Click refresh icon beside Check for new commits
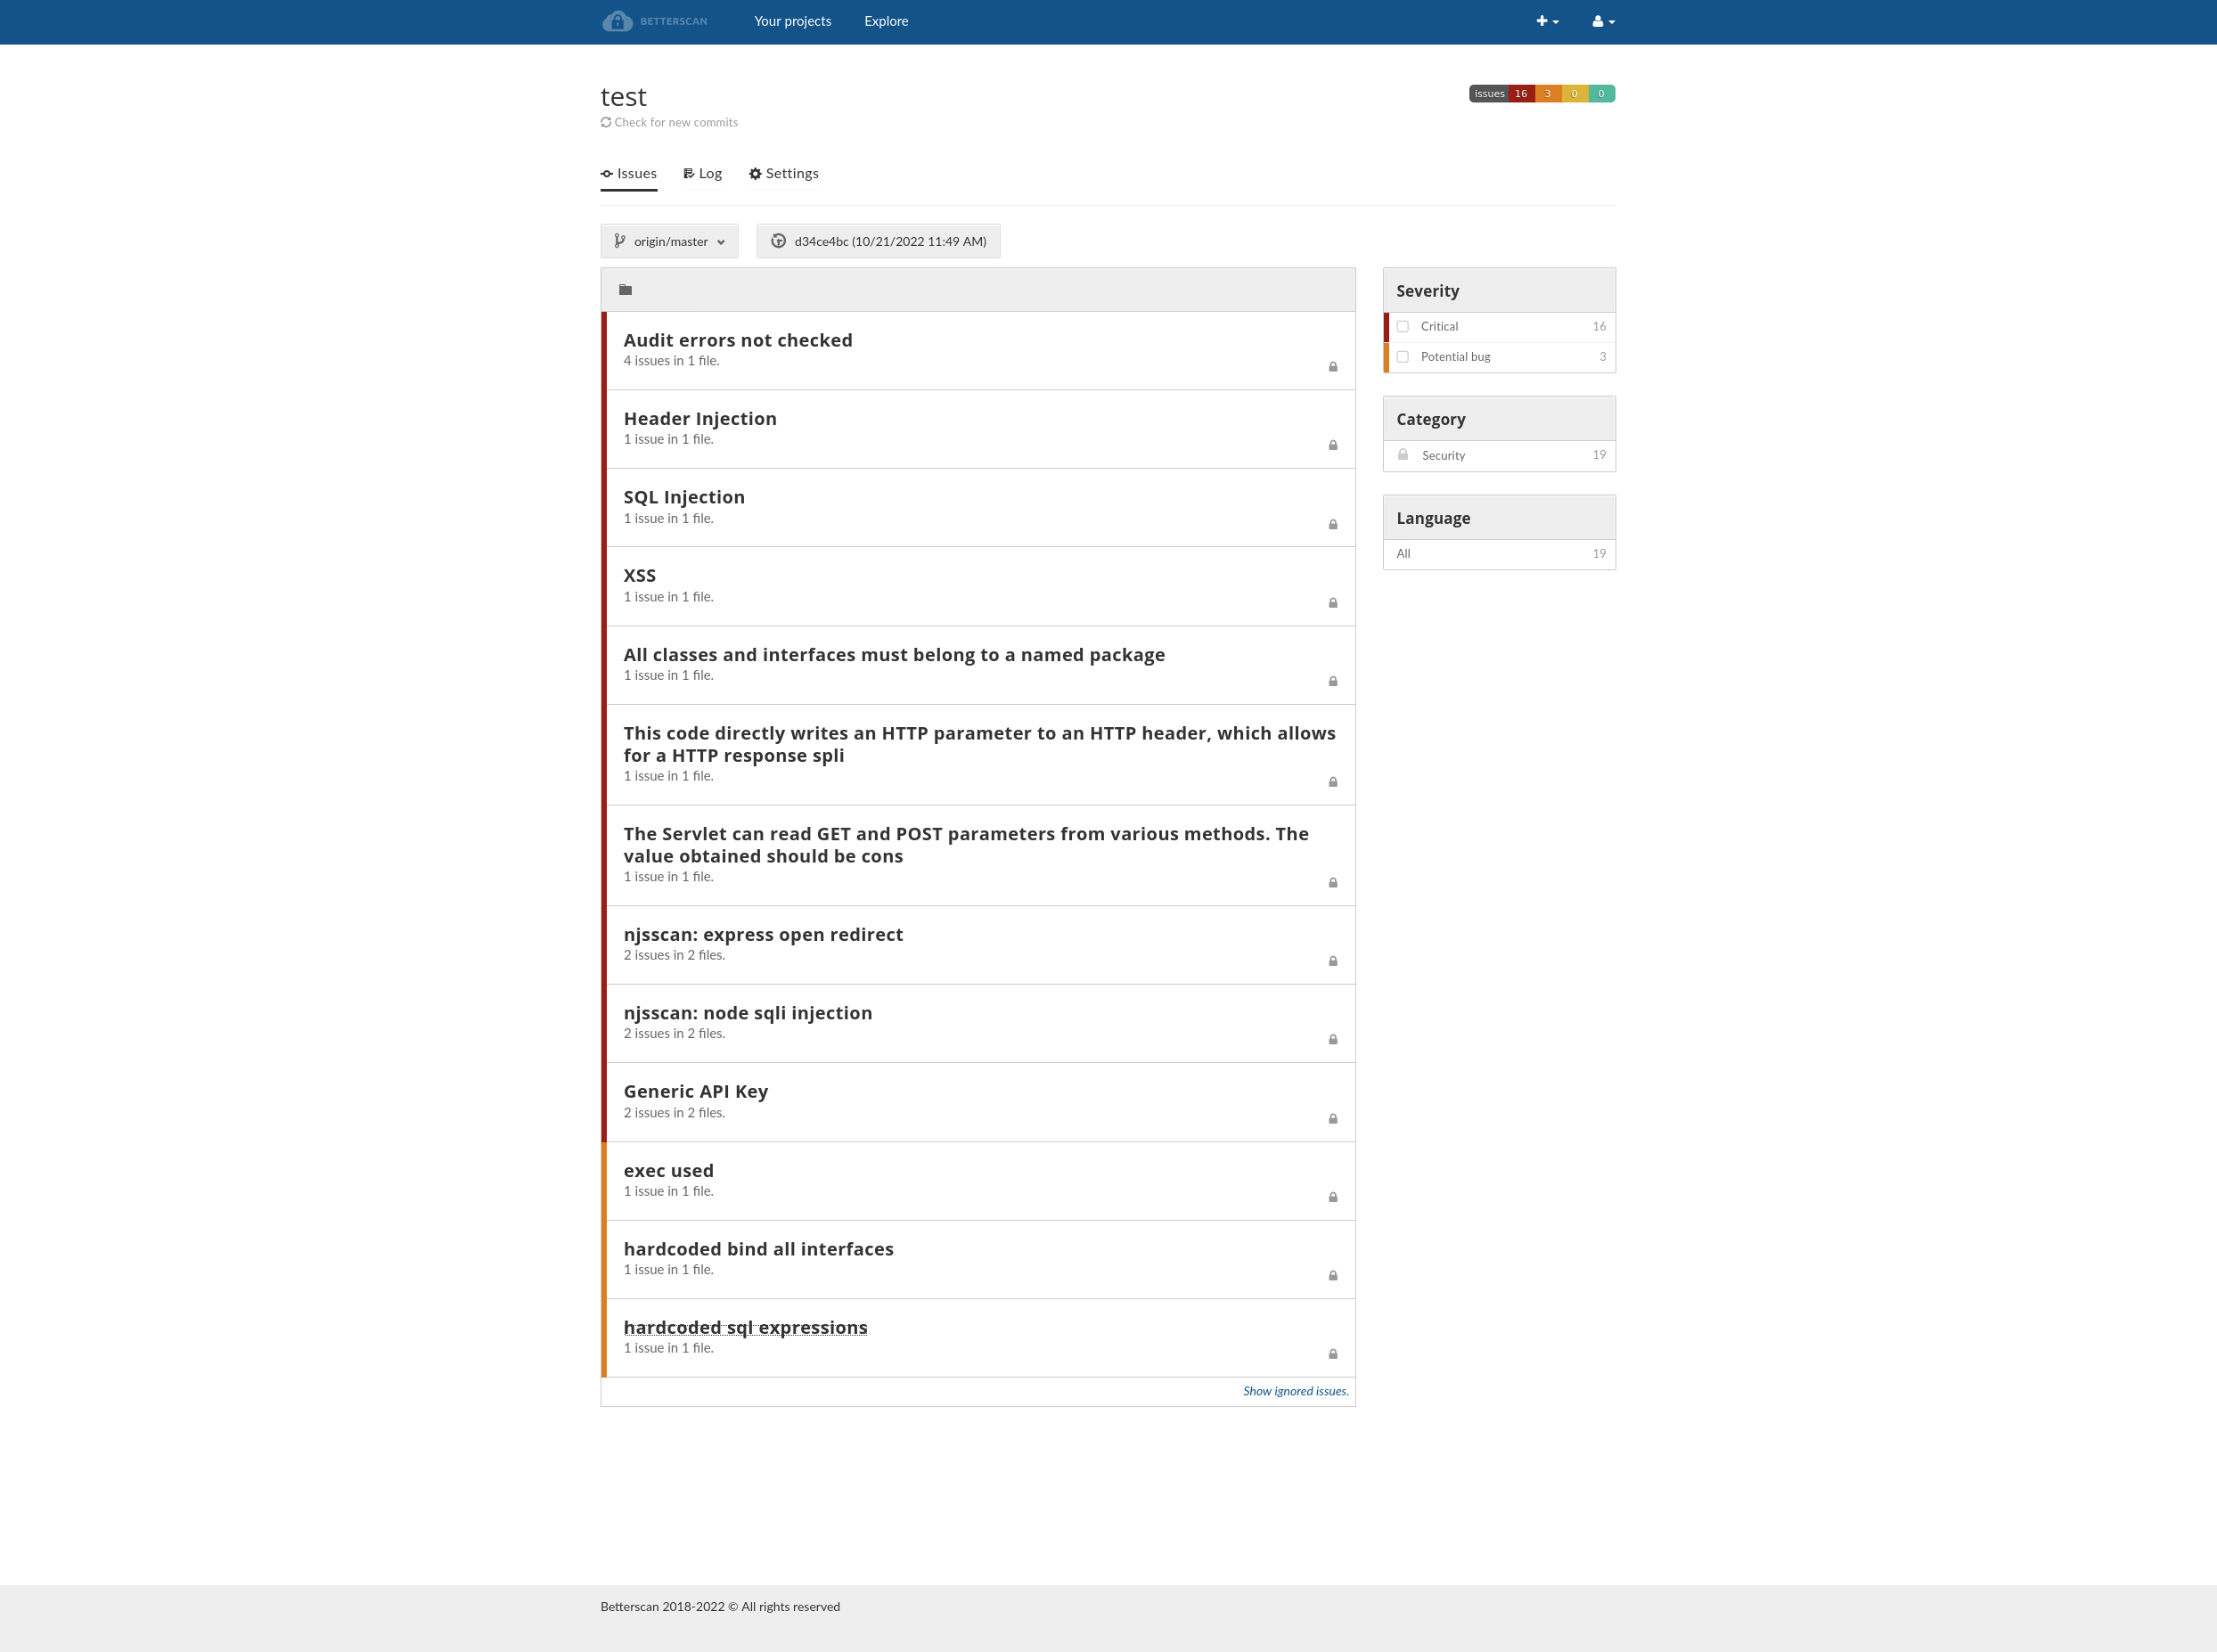The image size is (2217, 1652). click(x=606, y=123)
